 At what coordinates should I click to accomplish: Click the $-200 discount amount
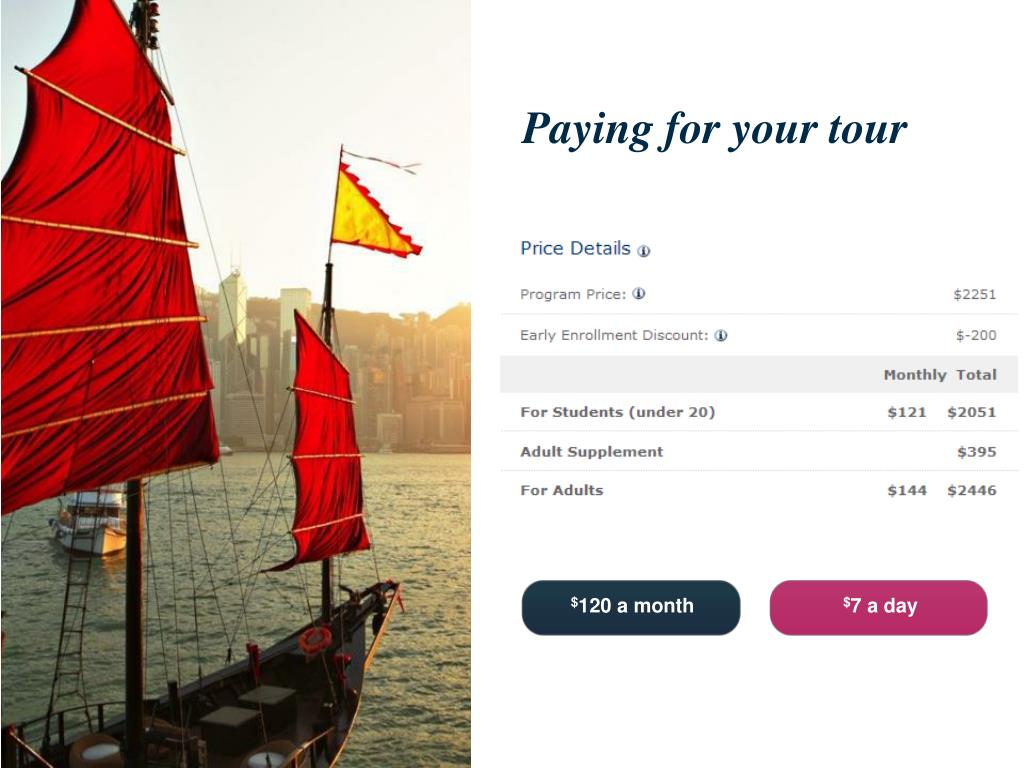(x=976, y=336)
